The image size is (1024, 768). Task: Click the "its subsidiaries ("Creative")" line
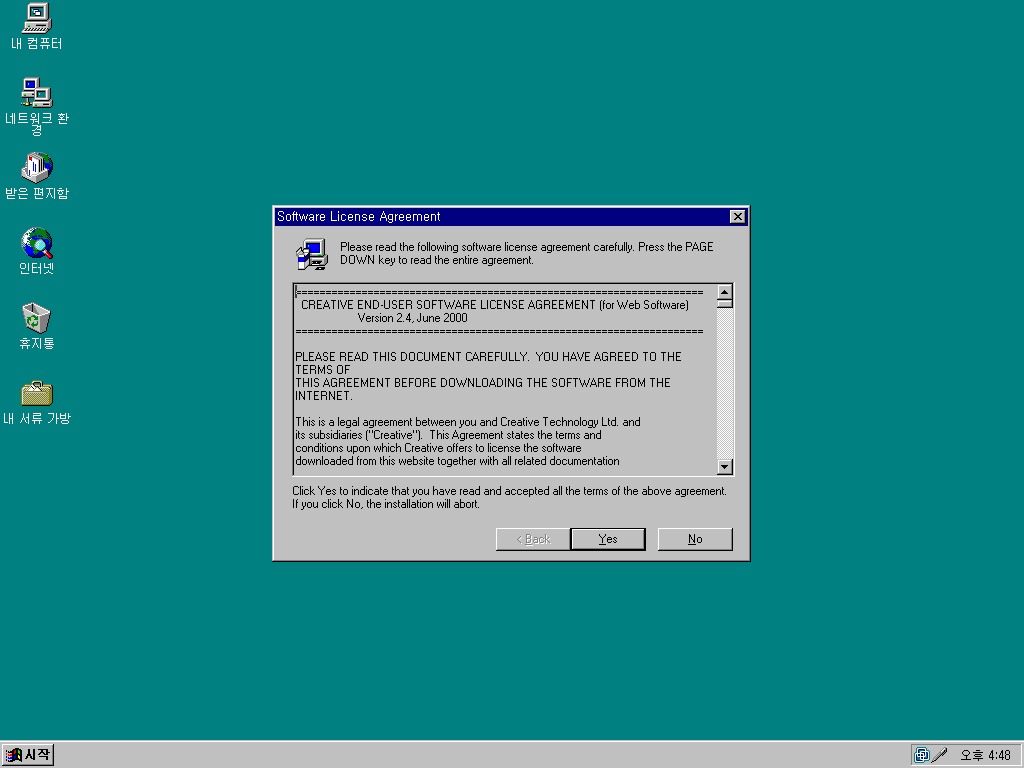pyautogui.click(x=448, y=435)
